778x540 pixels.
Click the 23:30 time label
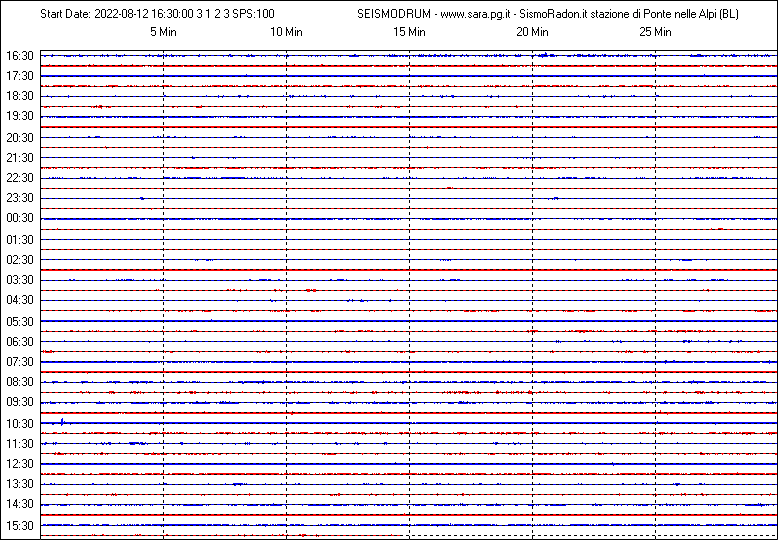click(20, 198)
